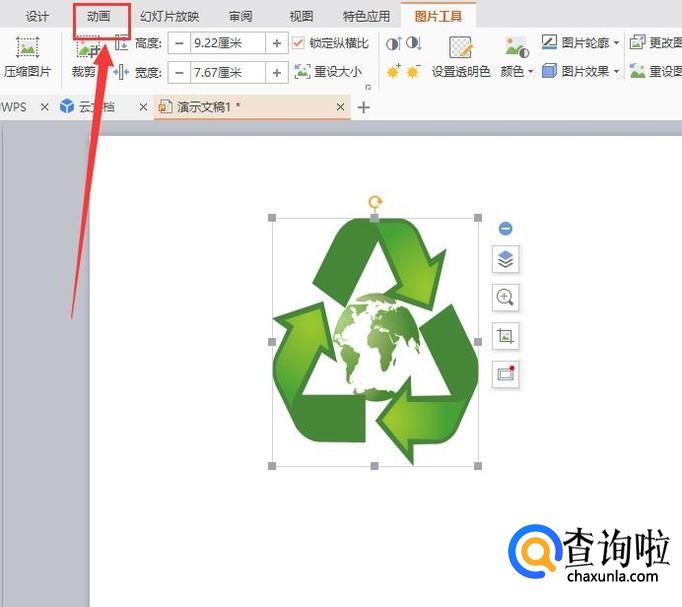This screenshot has height=607, width=682.
Task: Add a new document tab with plus
Action: click(364, 107)
